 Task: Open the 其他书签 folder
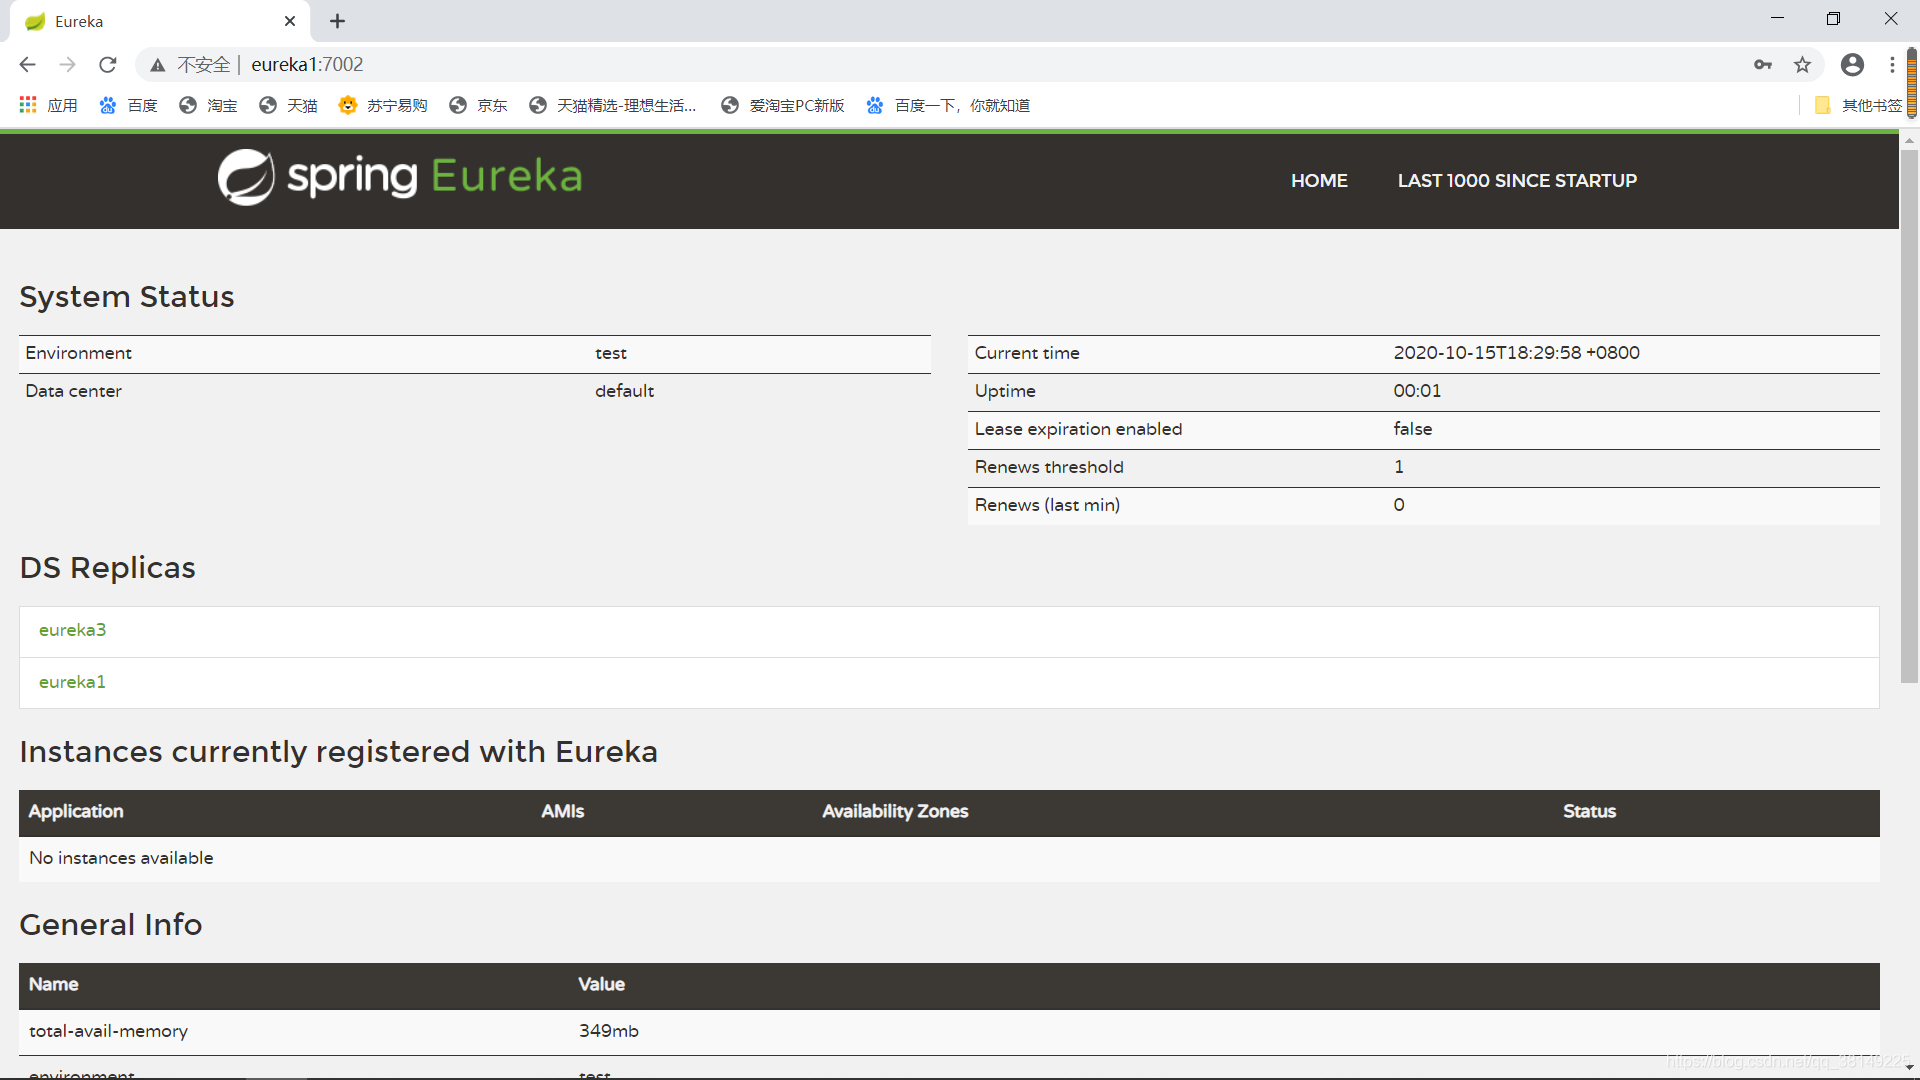tap(1858, 105)
